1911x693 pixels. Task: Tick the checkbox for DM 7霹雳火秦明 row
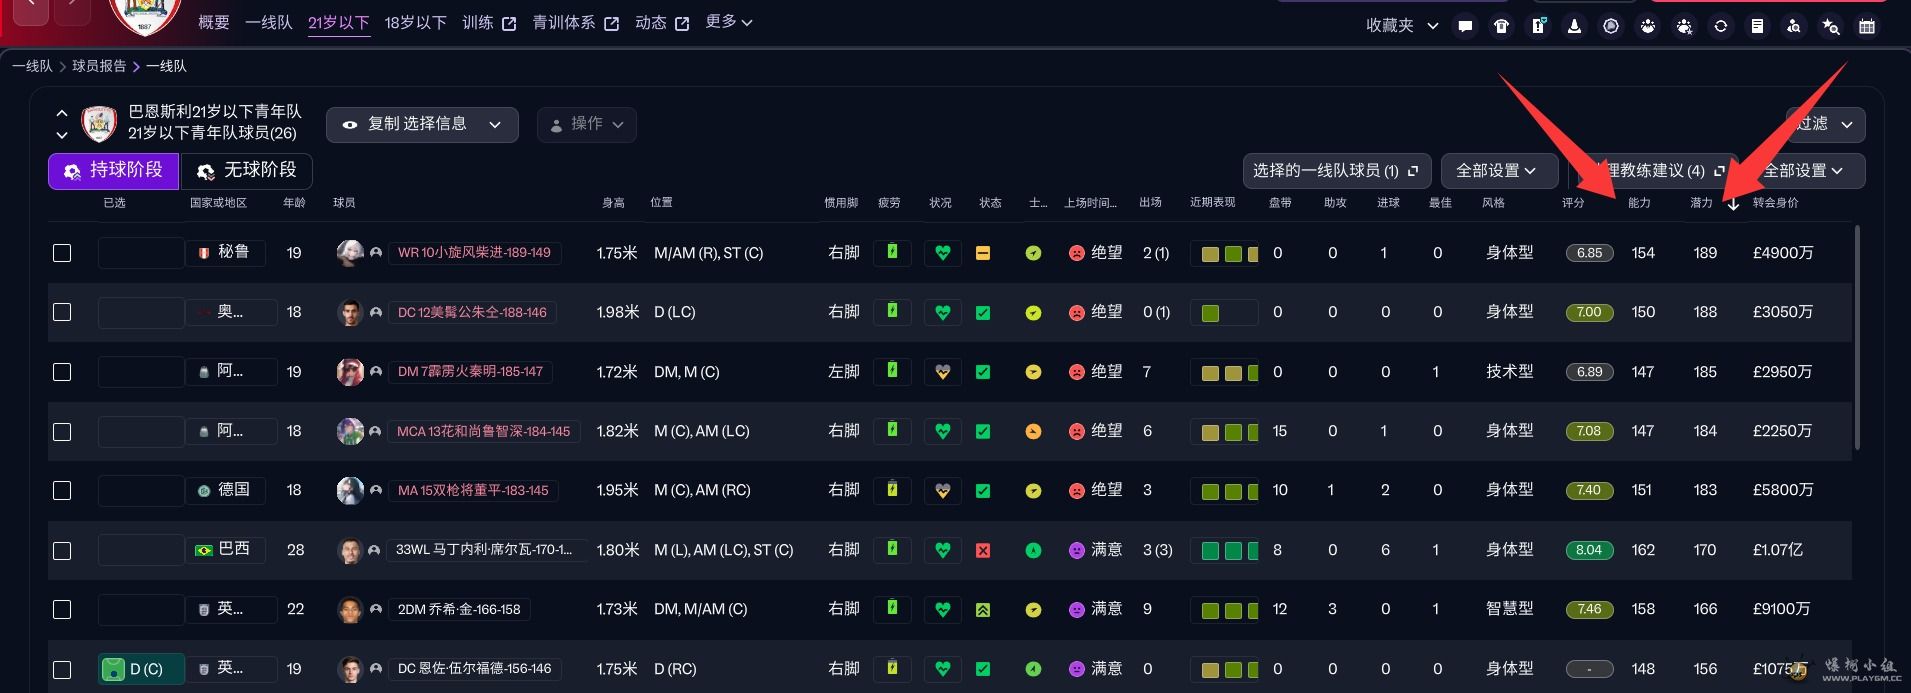[x=62, y=372]
